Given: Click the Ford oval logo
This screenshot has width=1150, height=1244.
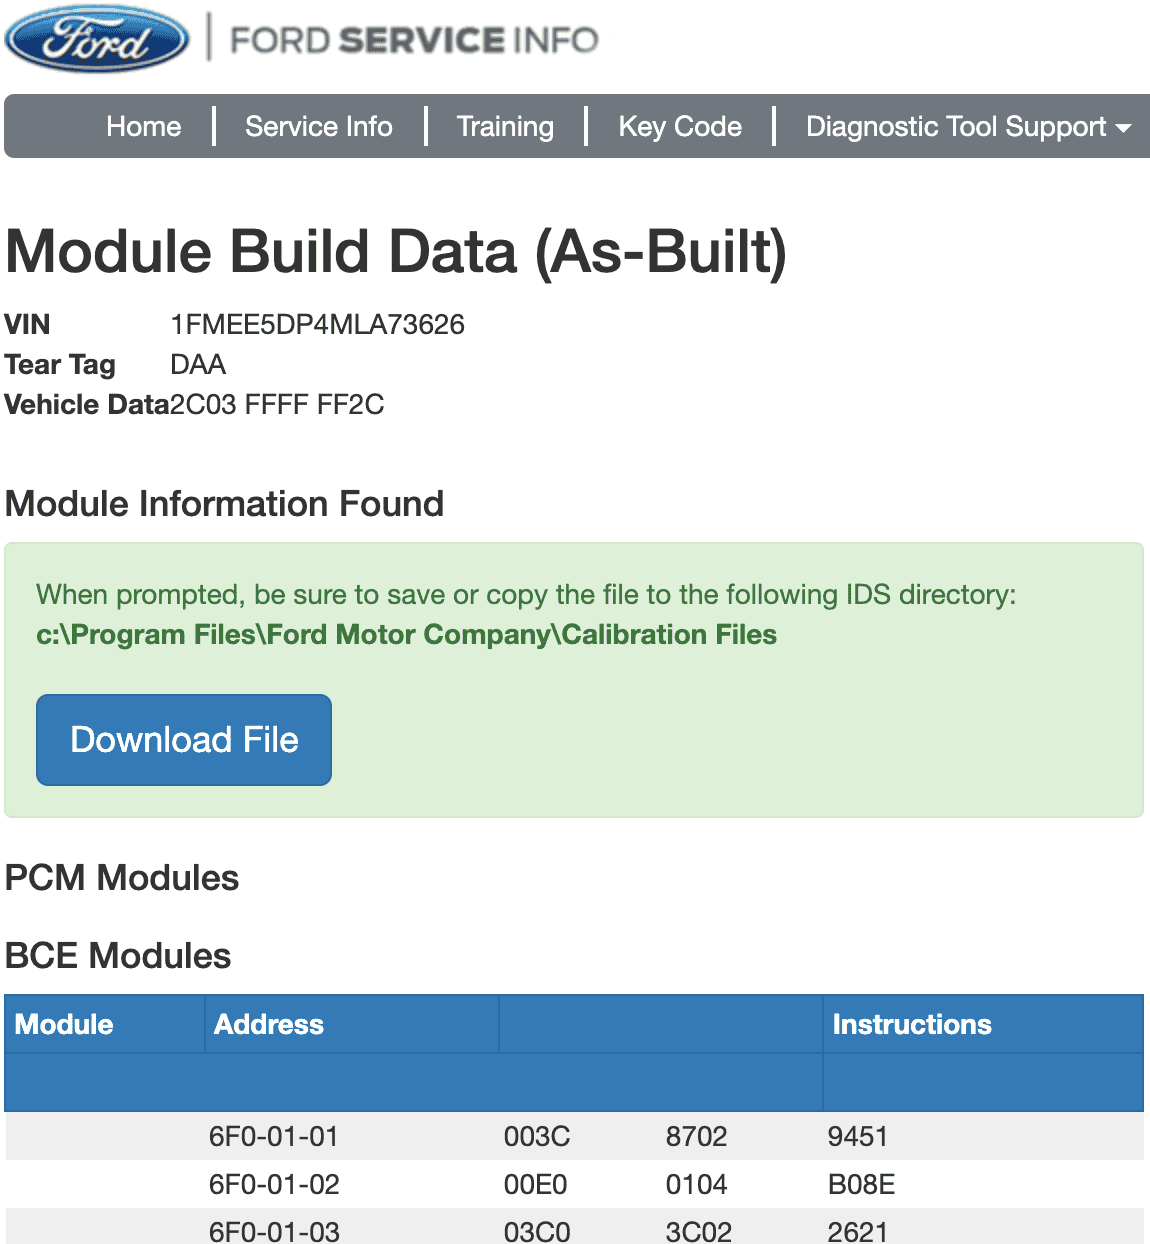Looking at the screenshot, I should pyautogui.click(x=97, y=39).
